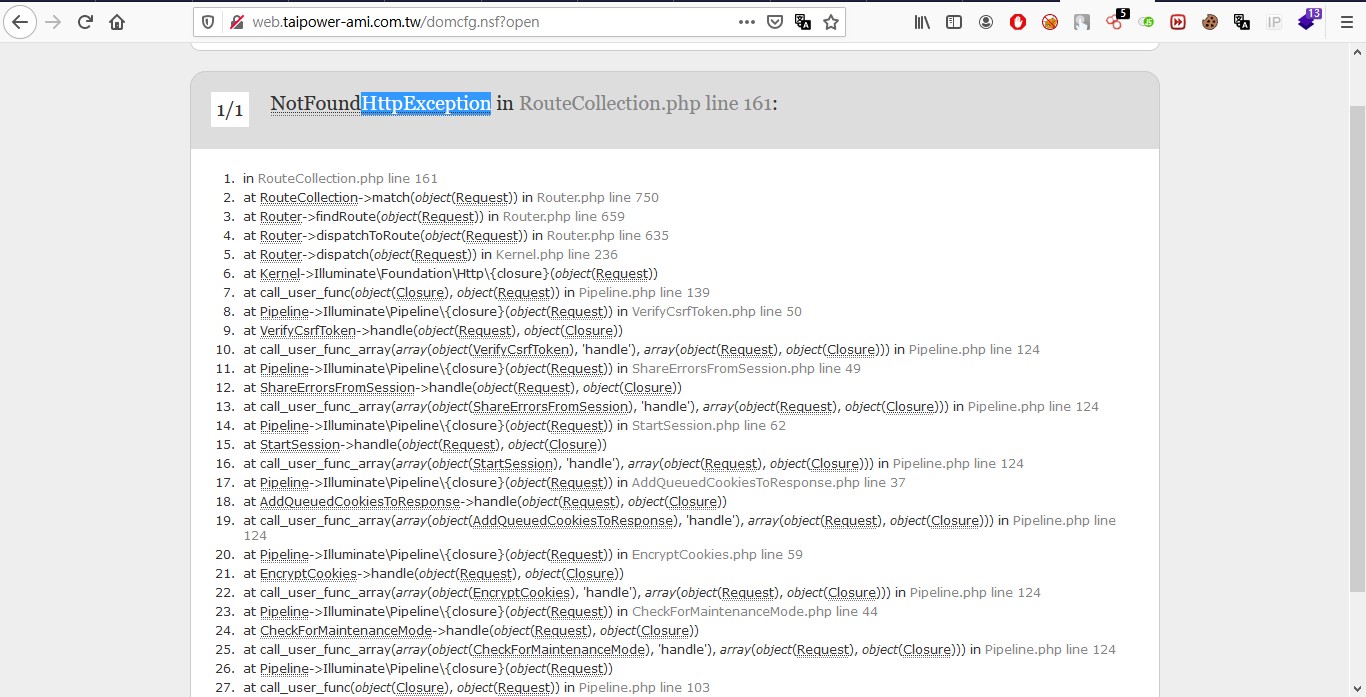Click 'StartSession.php line 62' text

click(709, 425)
